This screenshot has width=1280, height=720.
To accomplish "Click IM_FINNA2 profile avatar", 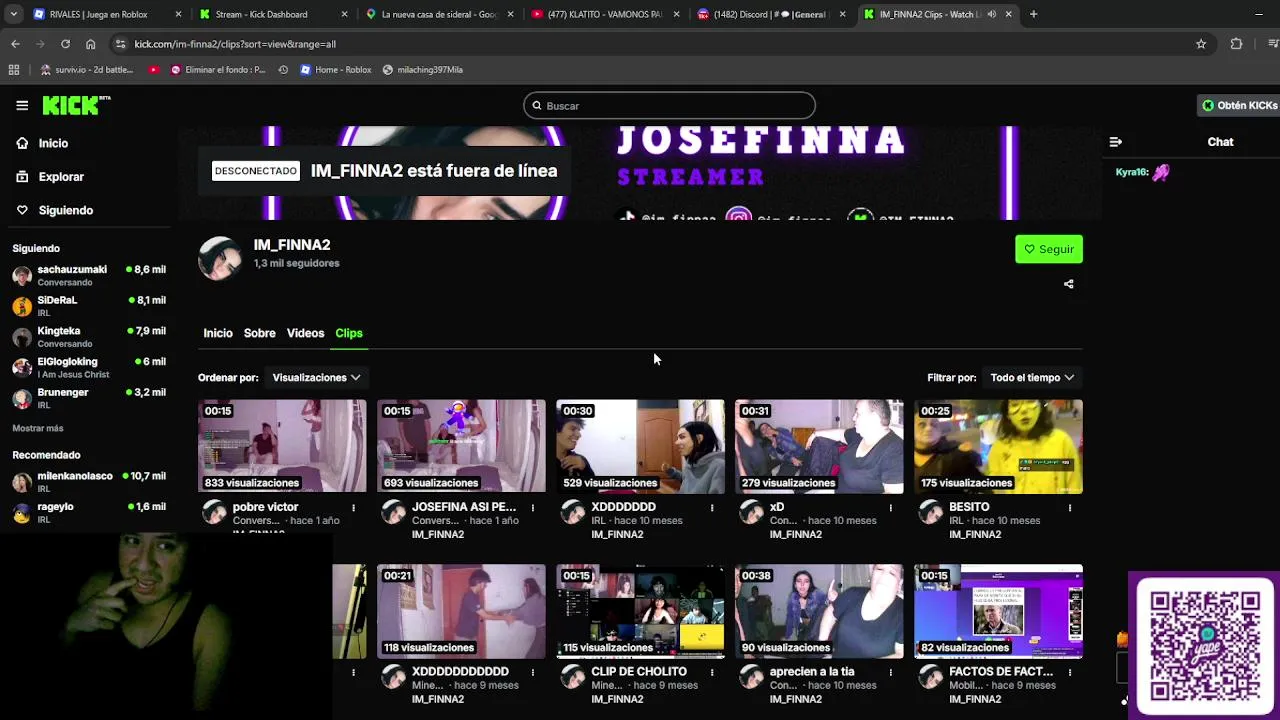I will 220,259.
